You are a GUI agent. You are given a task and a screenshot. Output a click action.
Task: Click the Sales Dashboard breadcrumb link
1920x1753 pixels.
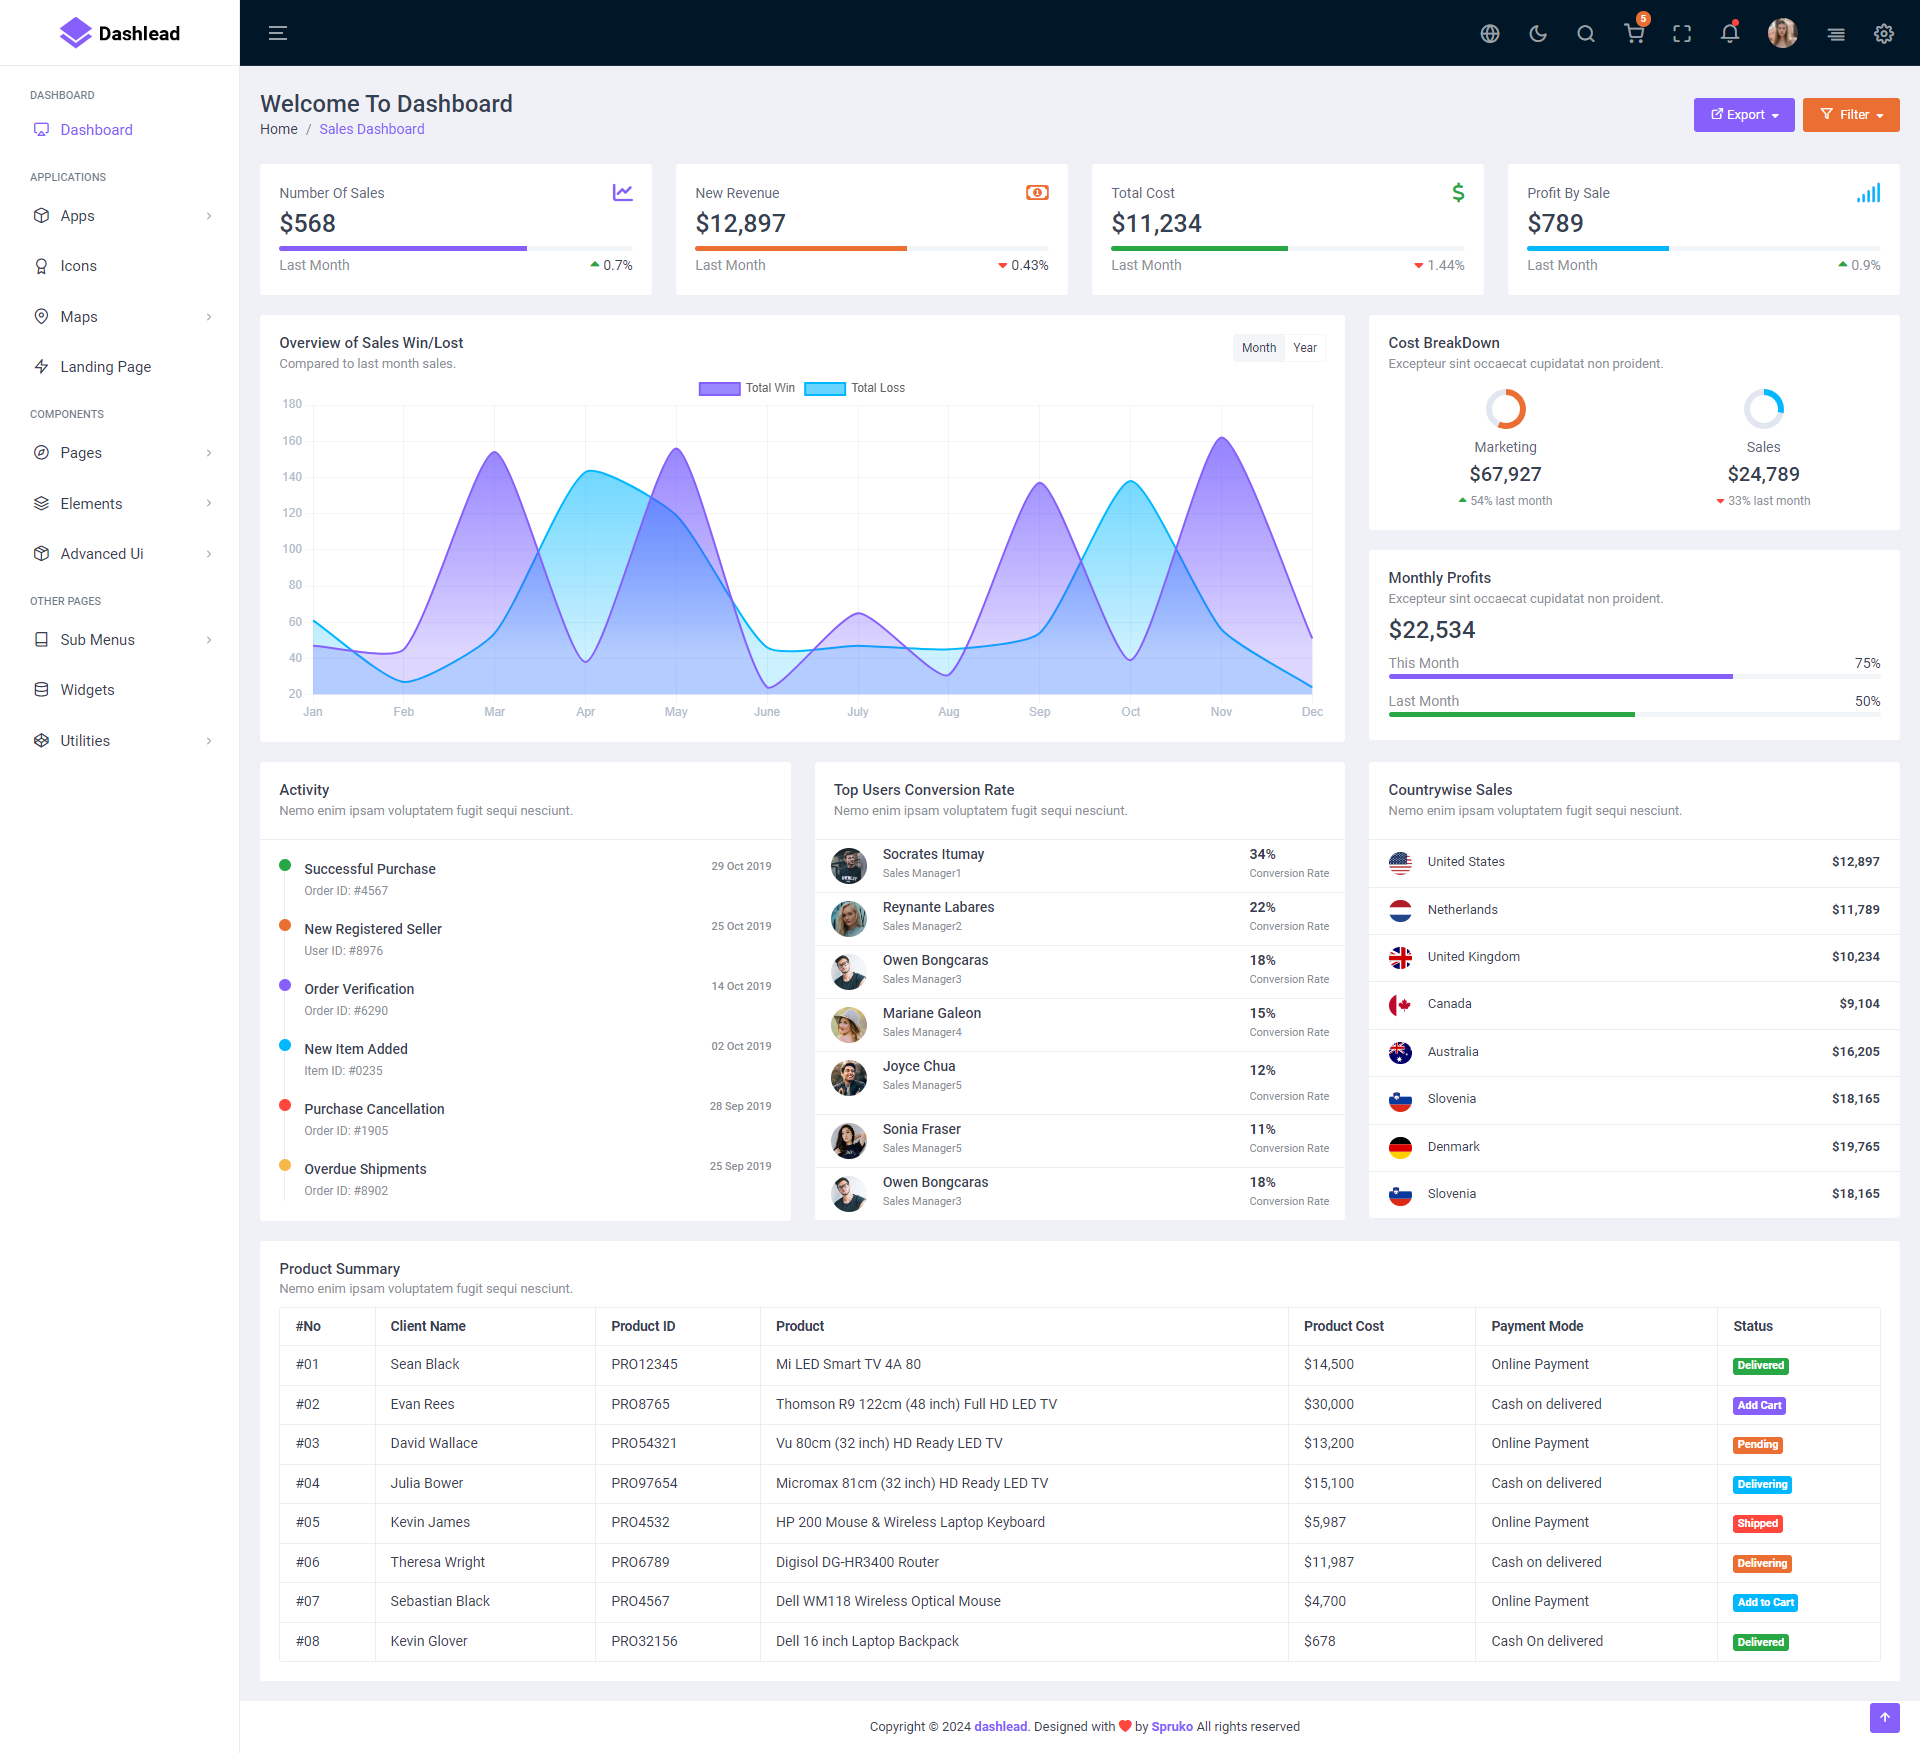pyautogui.click(x=371, y=129)
